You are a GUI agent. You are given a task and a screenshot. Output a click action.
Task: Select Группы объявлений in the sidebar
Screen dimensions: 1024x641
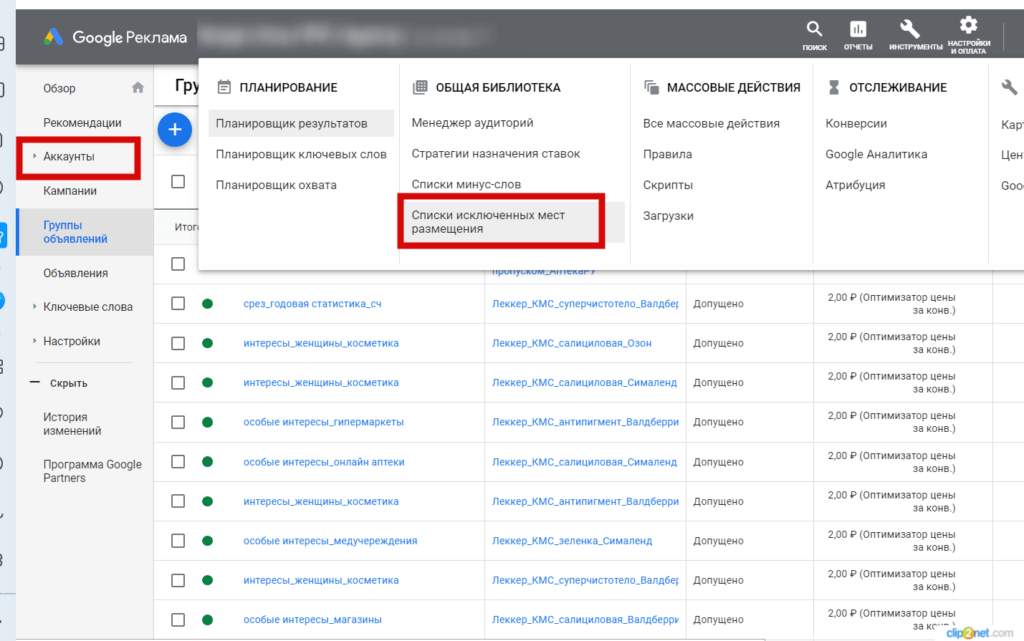point(75,232)
